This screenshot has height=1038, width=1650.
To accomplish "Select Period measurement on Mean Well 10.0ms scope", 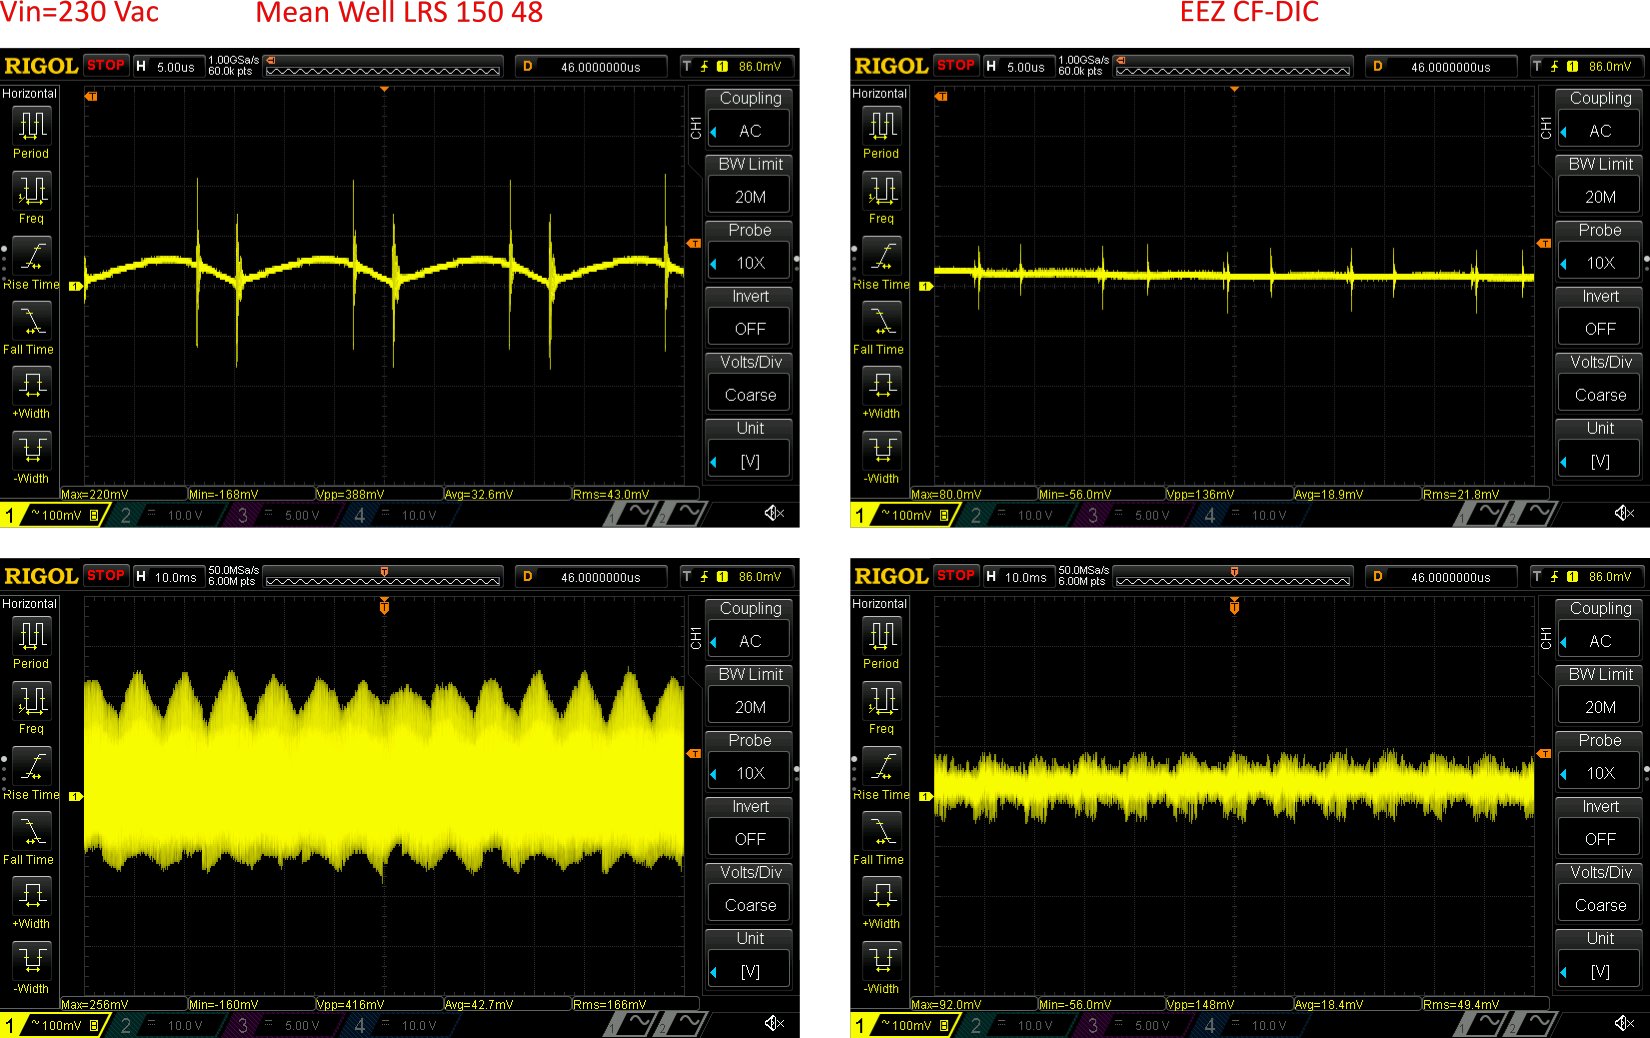I will (x=32, y=637).
